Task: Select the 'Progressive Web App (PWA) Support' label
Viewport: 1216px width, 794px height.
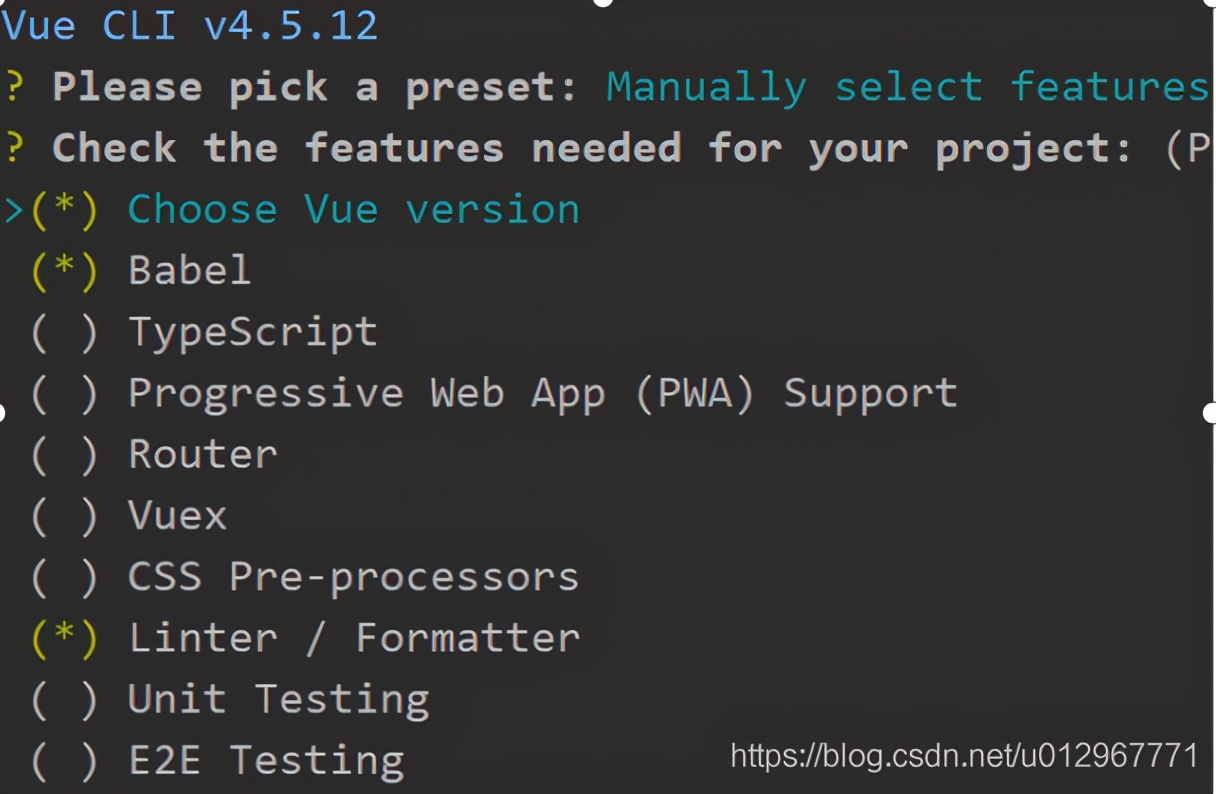Action: (x=543, y=394)
